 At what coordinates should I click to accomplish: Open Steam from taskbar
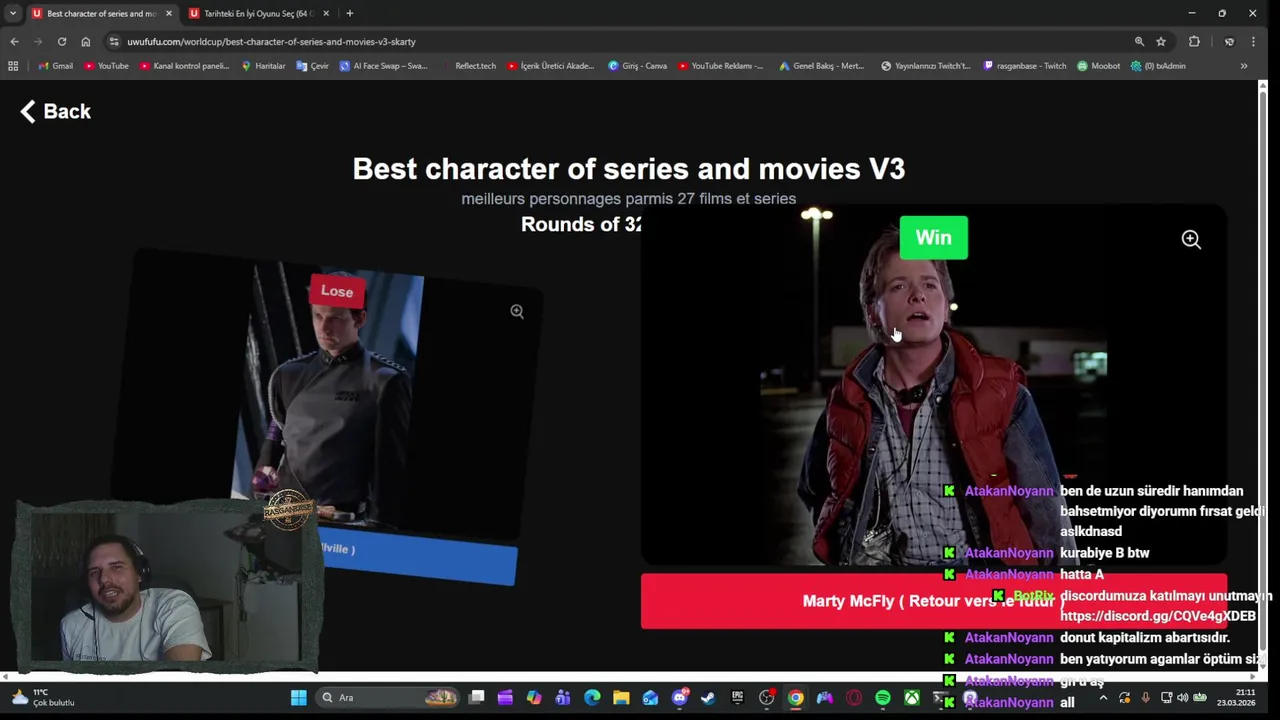tap(708, 698)
